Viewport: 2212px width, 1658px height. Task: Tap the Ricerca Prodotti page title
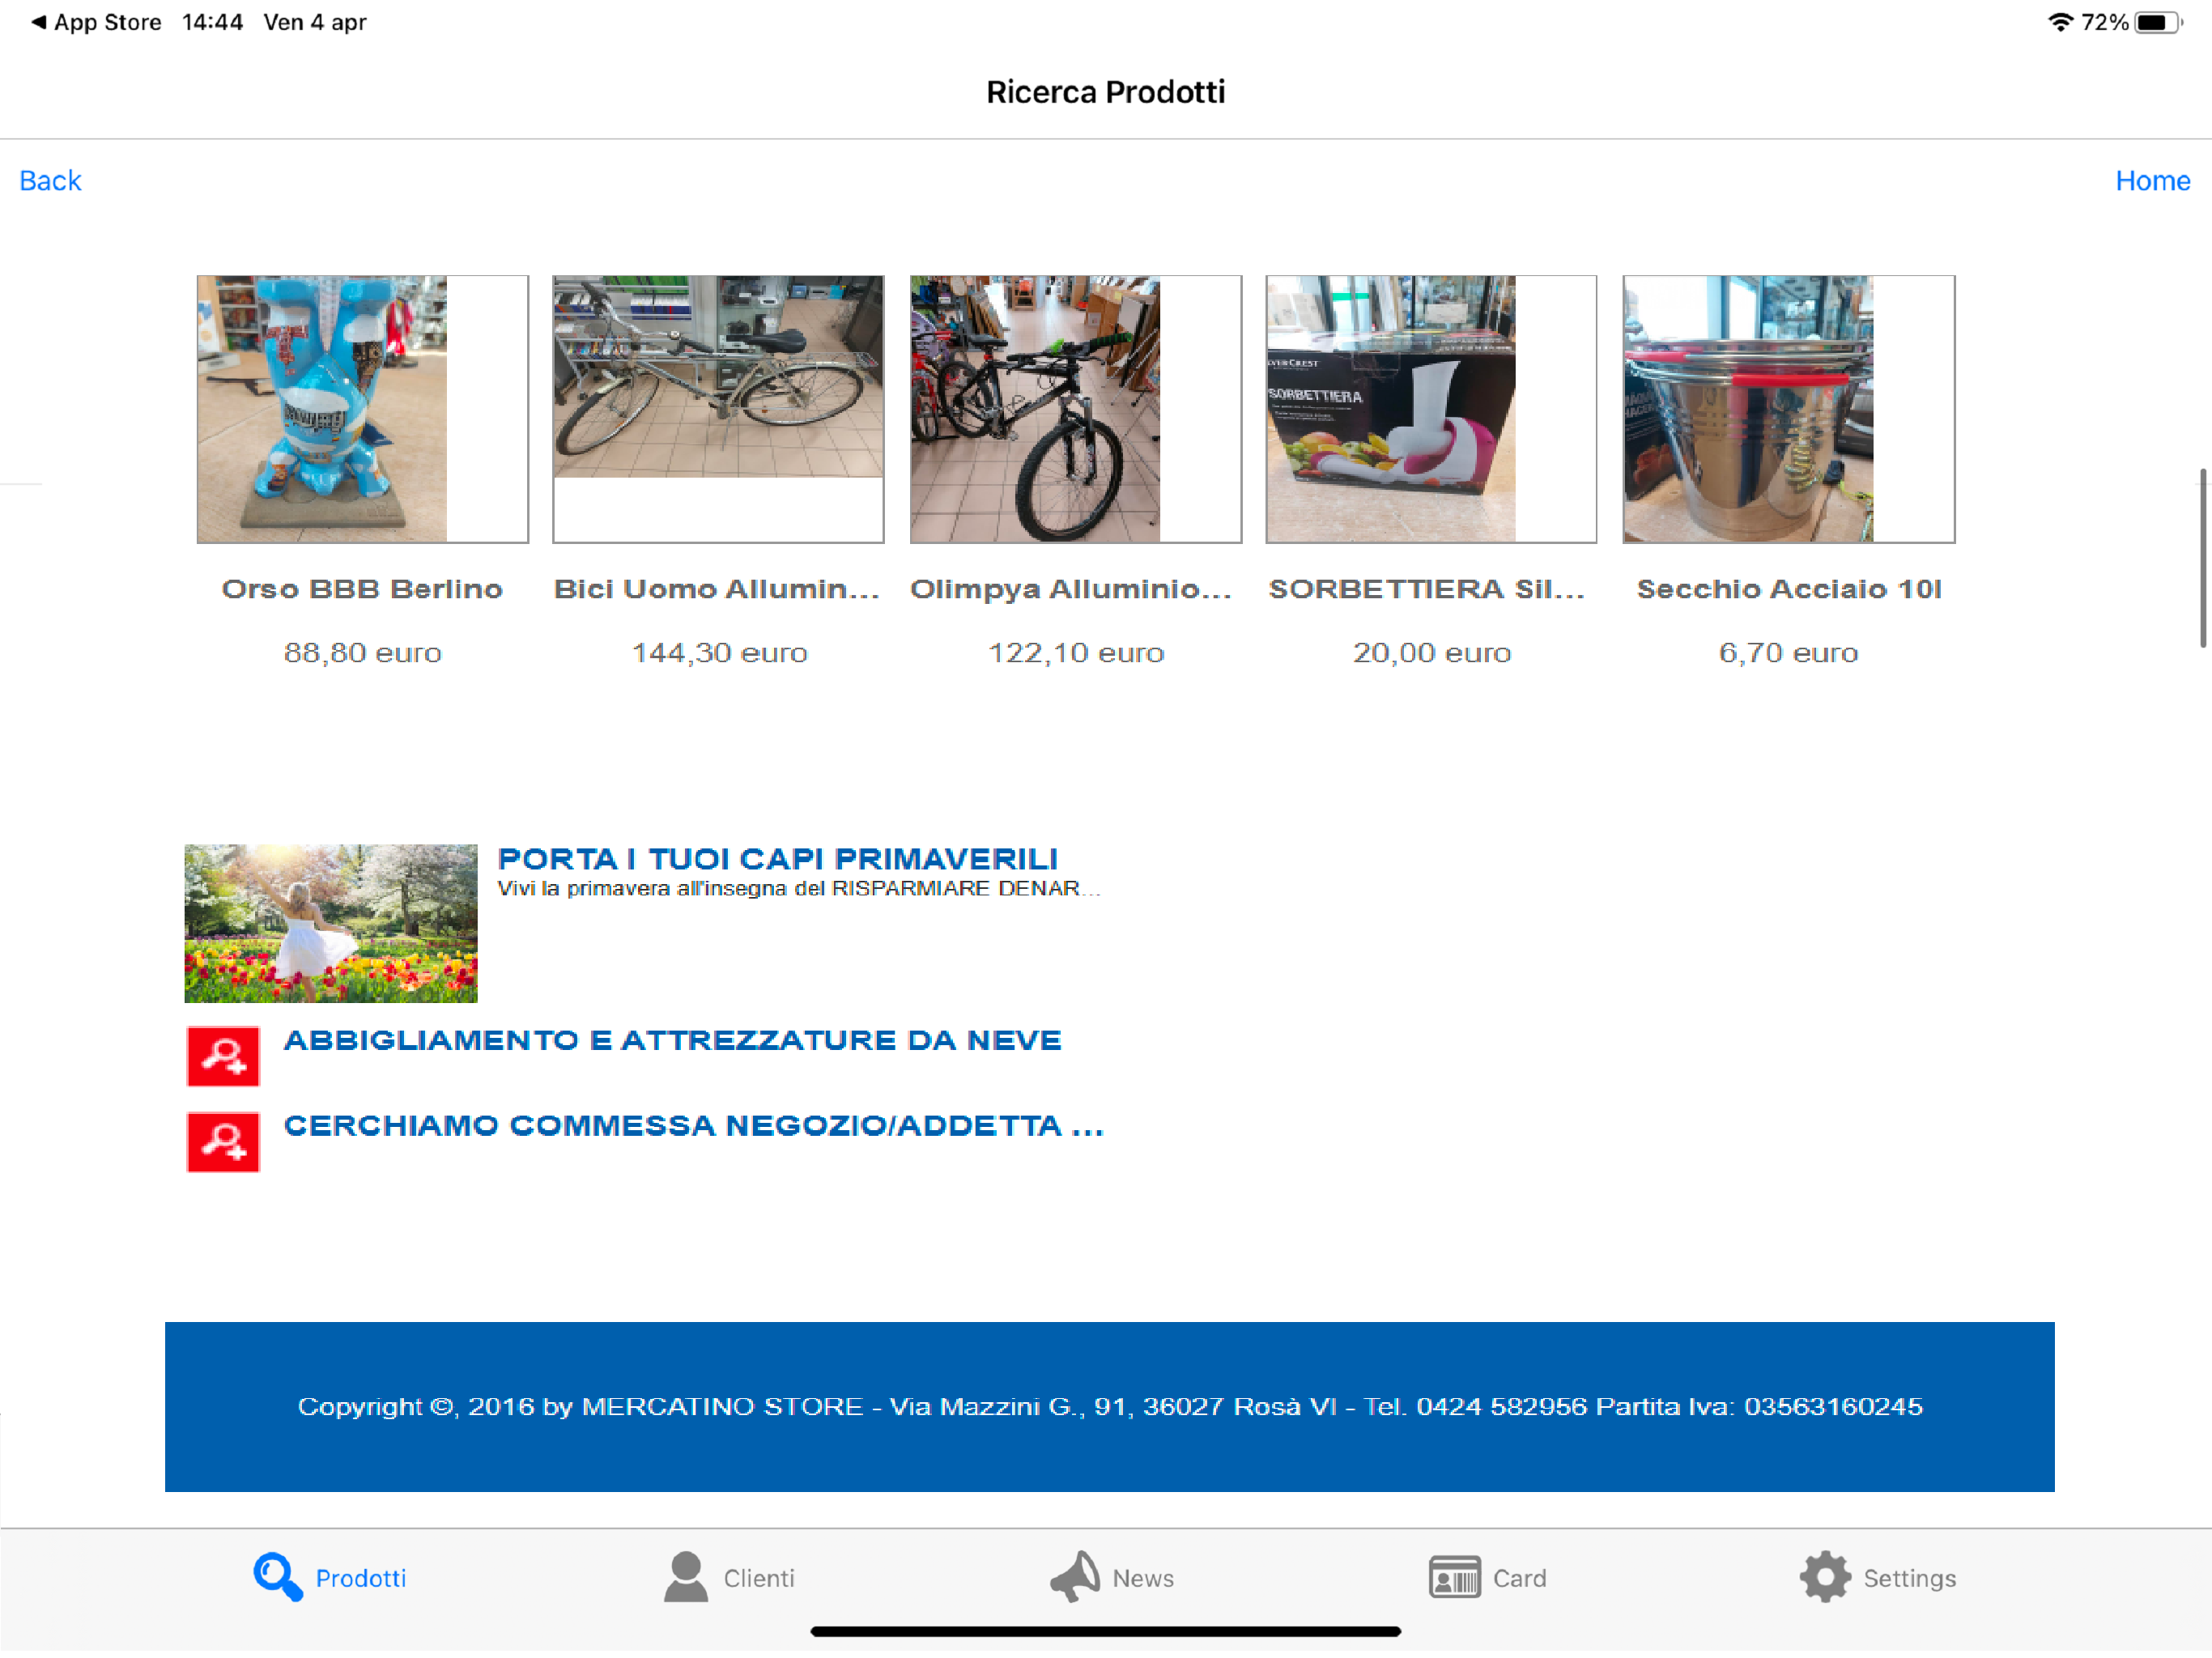(1106, 92)
